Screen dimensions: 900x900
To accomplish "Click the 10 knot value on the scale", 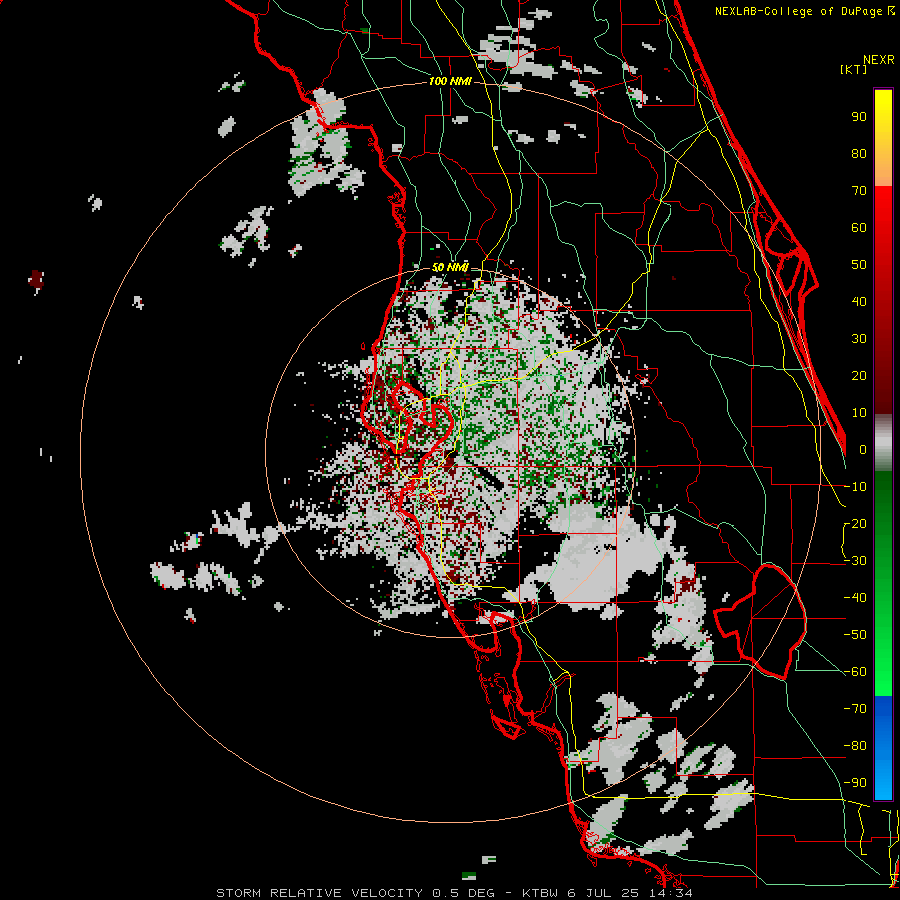I will pyautogui.click(x=859, y=413).
